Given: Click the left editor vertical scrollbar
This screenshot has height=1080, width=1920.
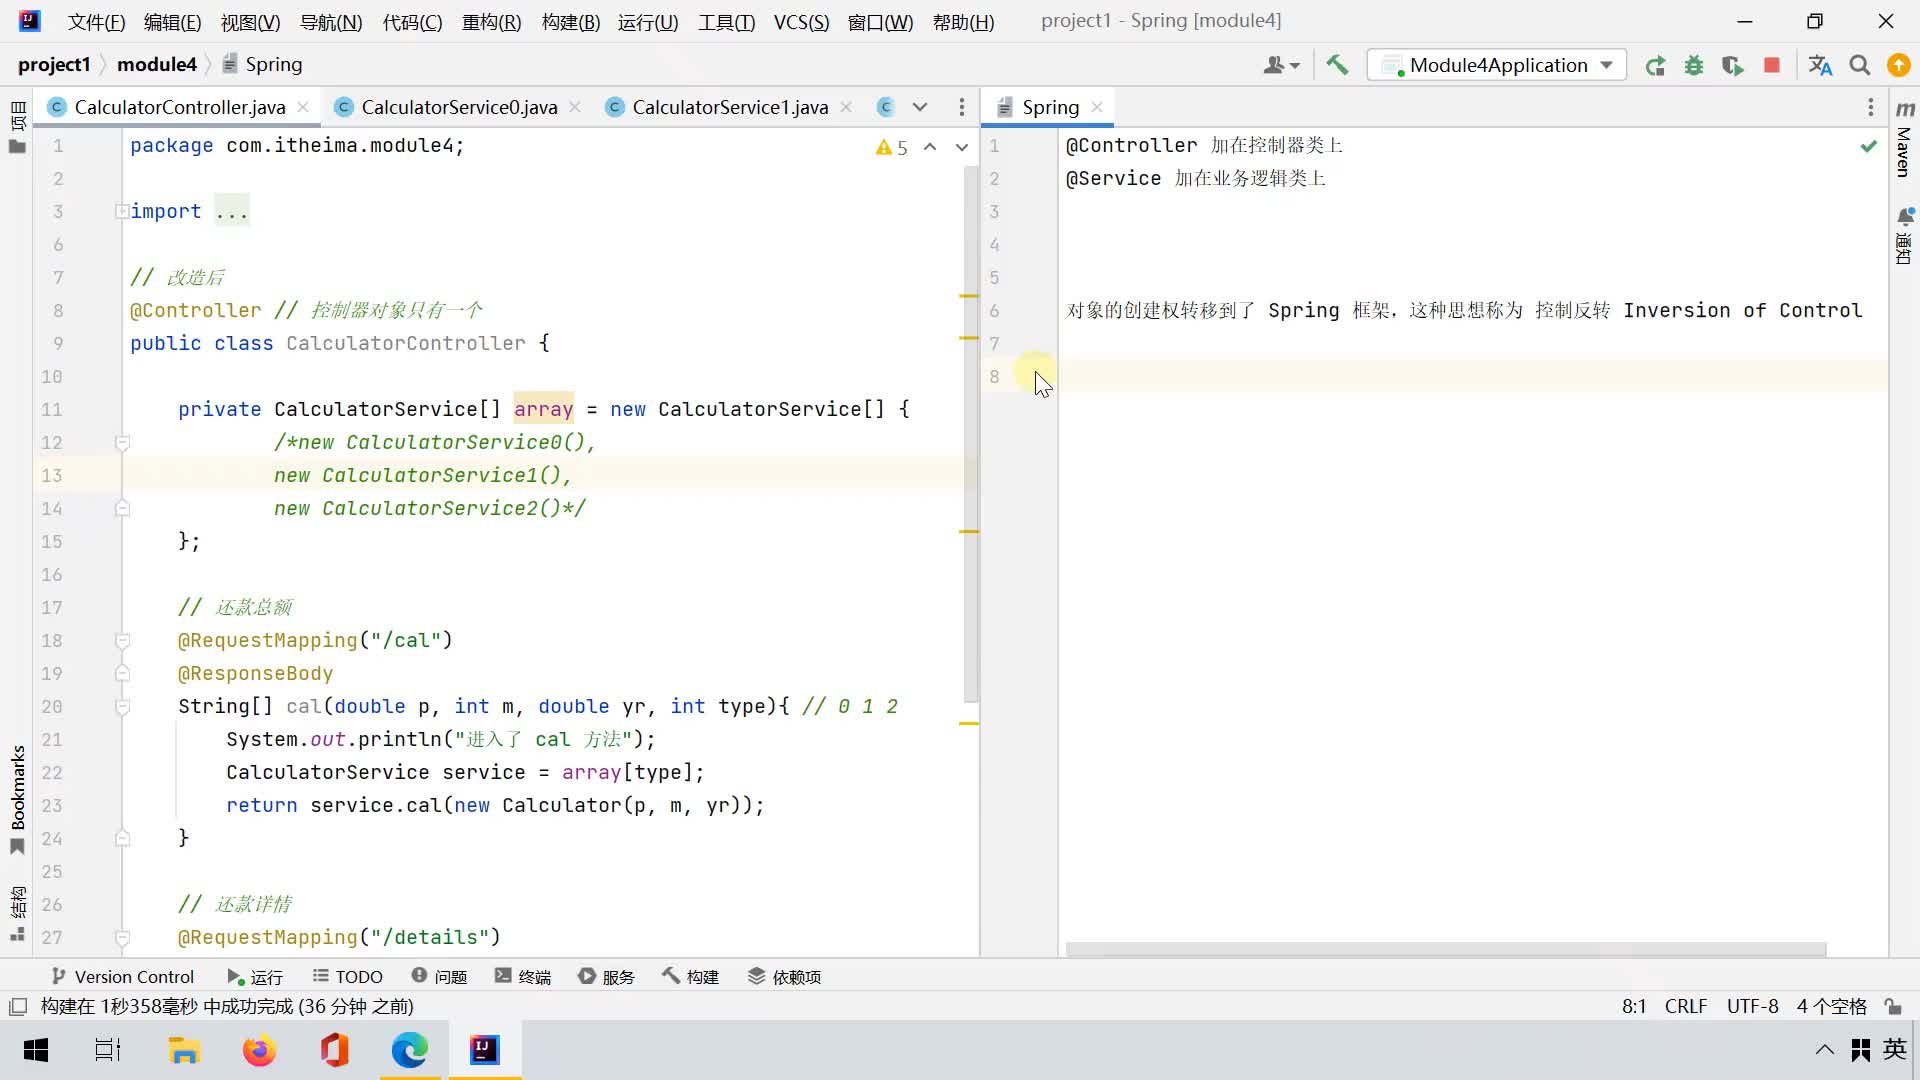Looking at the screenshot, I should click(x=970, y=433).
